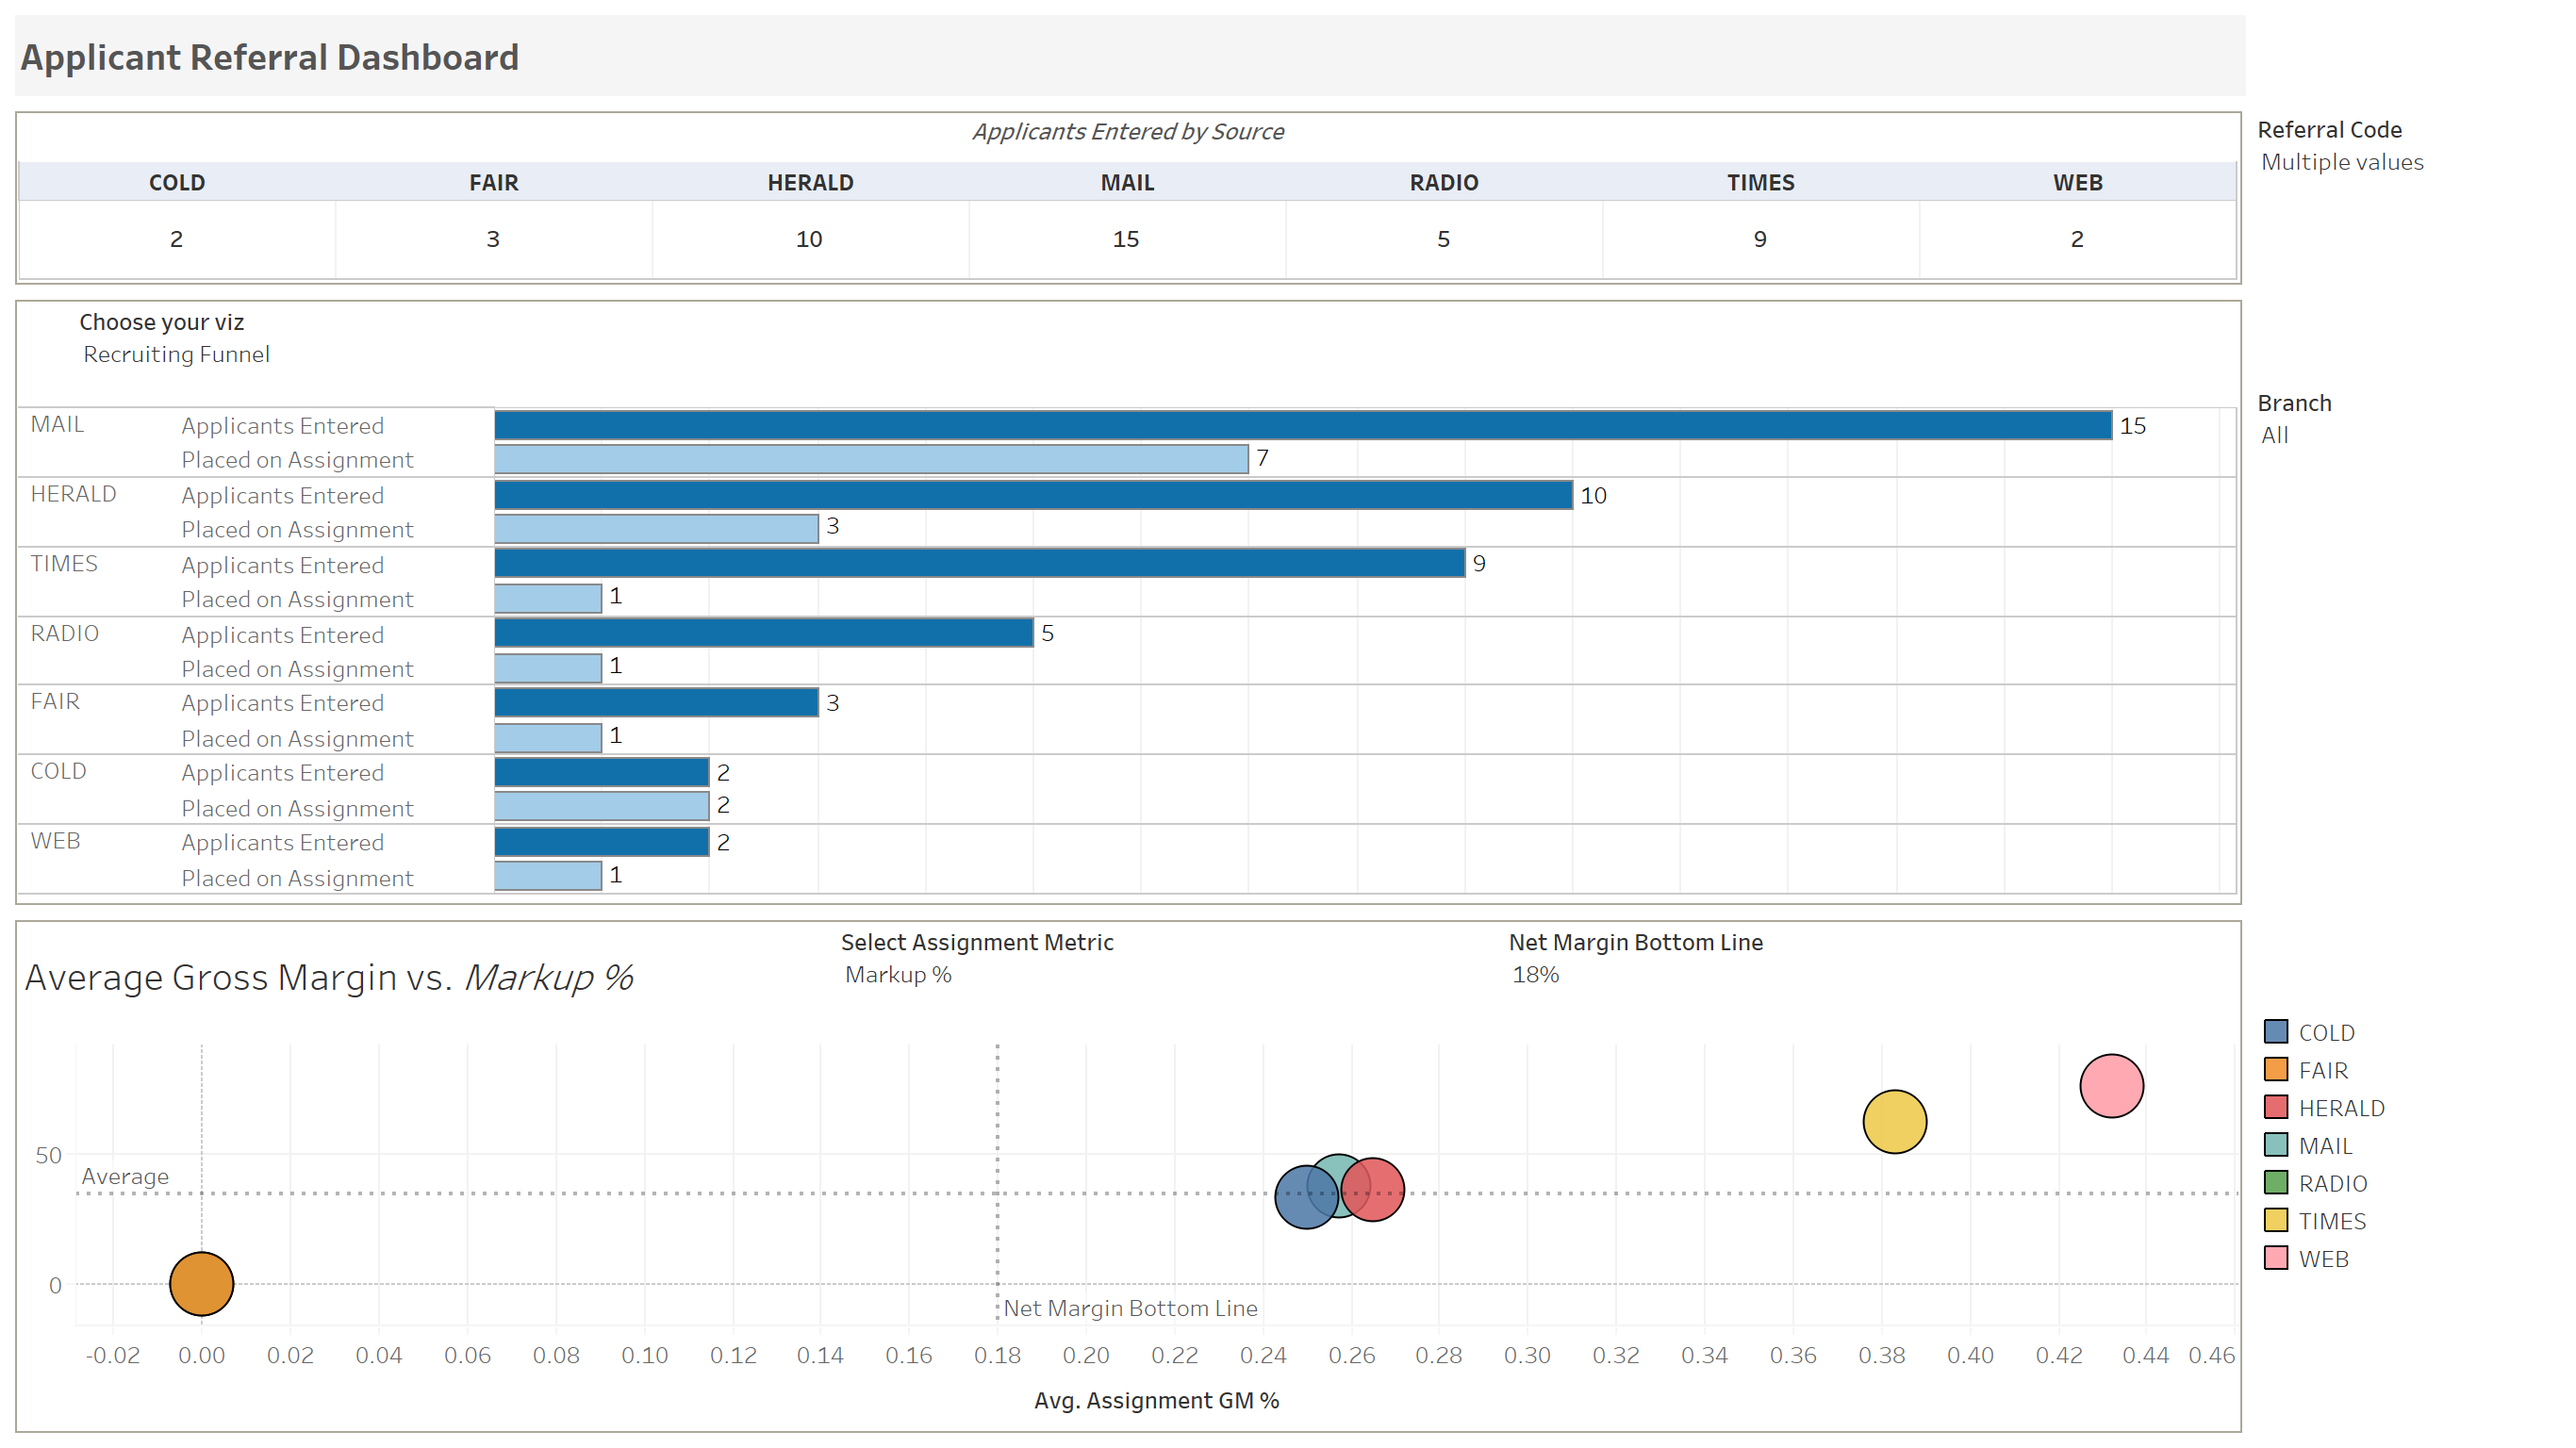2576x1448 pixels.
Task: Click the RADIO legend color swatch
Action: (x=2276, y=1182)
